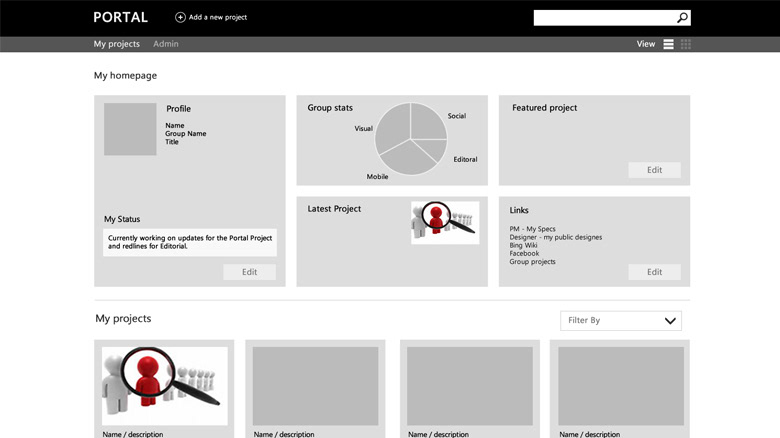The width and height of the screenshot is (780, 438).
Task: Open first project thumbnail with magnifier image
Action: pyautogui.click(x=165, y=386)
